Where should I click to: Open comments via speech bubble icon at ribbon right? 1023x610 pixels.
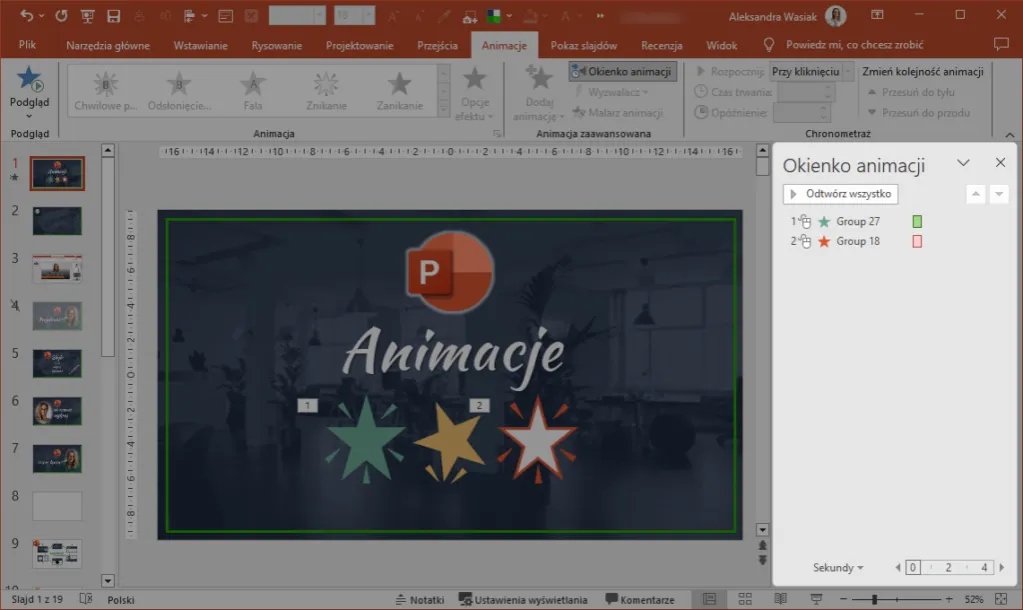coord(1001,44)
